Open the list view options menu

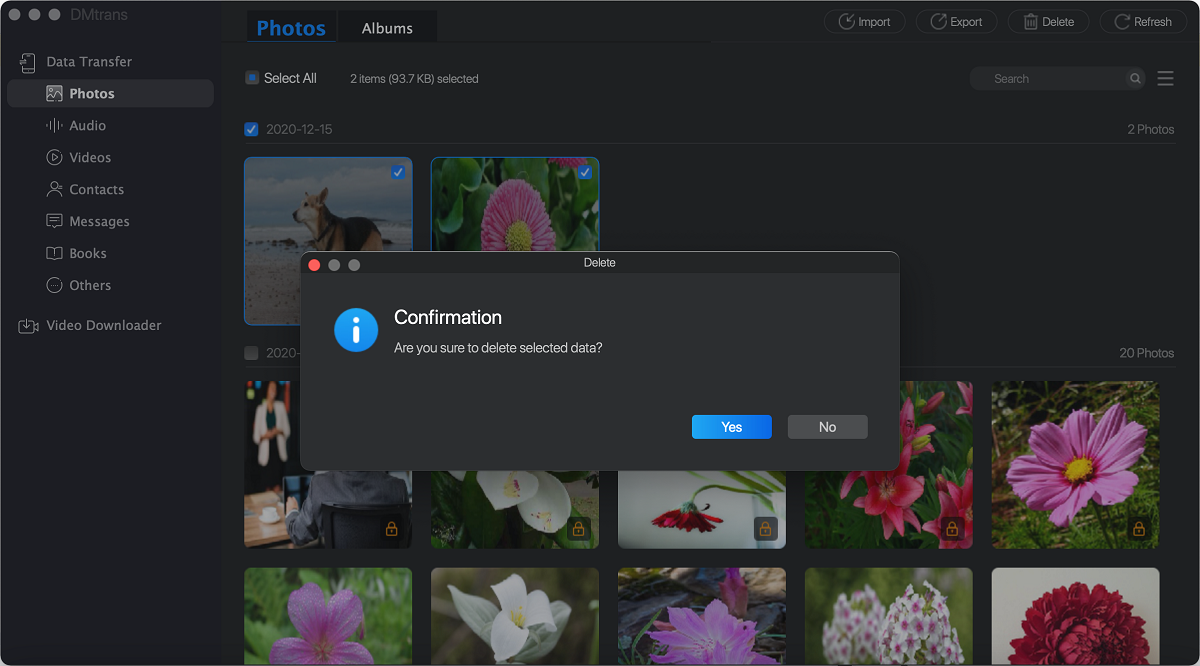coord(1165,79)
